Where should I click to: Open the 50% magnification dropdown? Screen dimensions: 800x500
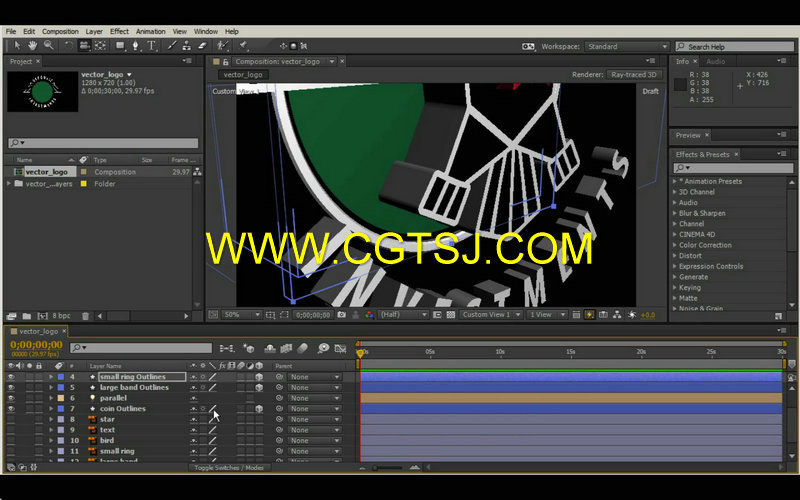tap(242, 315)
